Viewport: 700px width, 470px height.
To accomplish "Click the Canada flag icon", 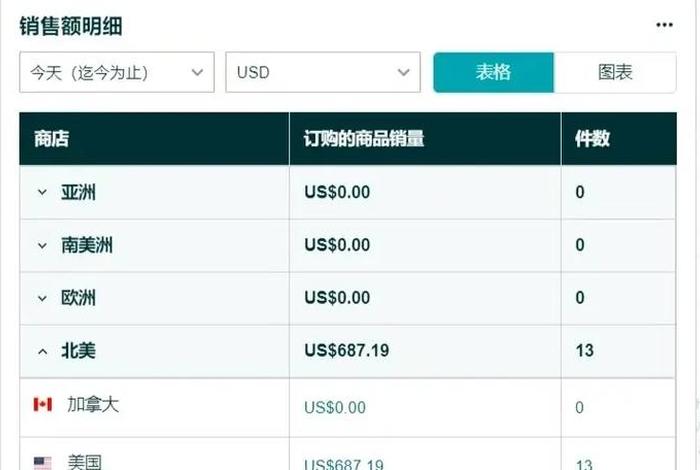I will tap(43, 404).
